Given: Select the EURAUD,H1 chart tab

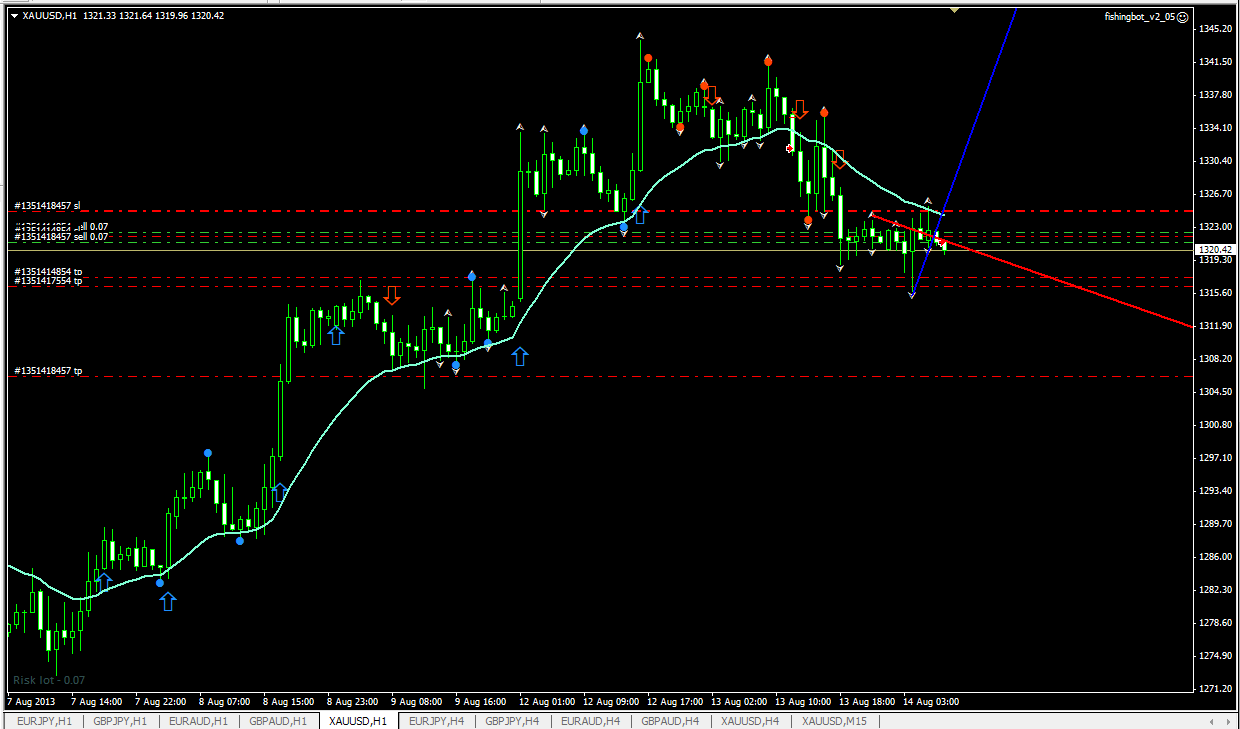Looking at the screenshot, I should (199, 721).
